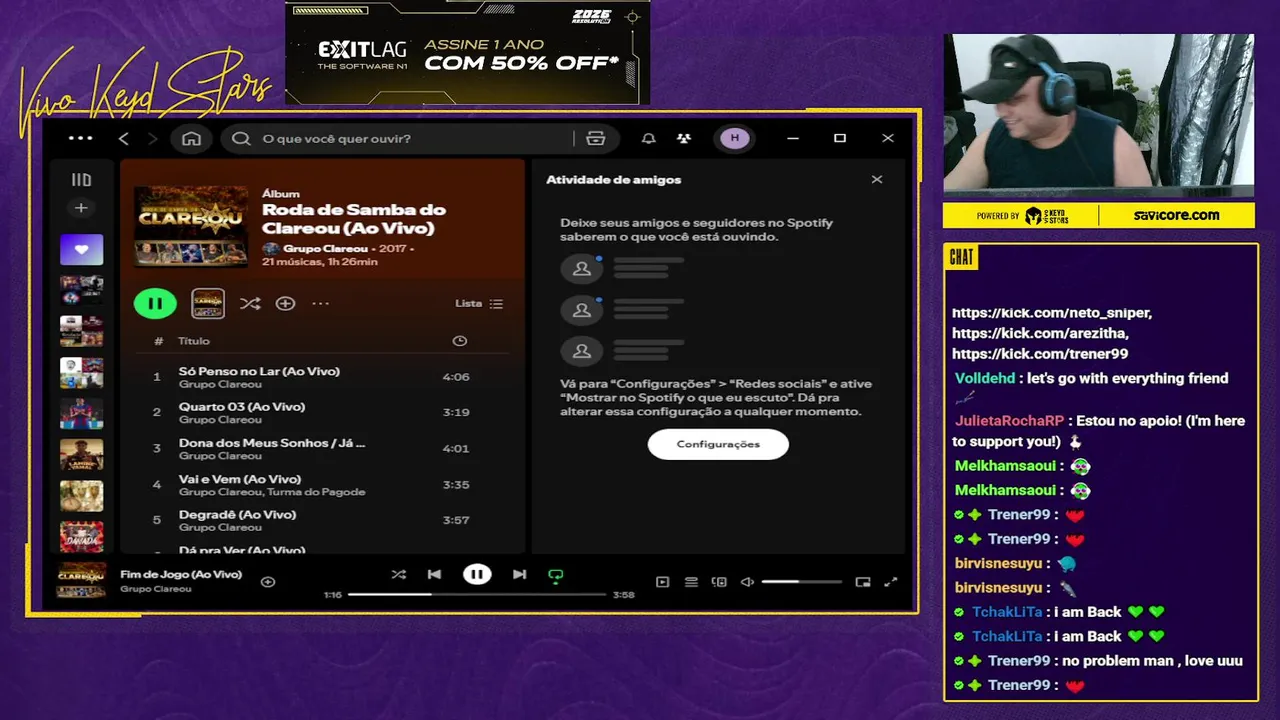
Task: Click the "Título" column header
Action: [x=194, y=341]
